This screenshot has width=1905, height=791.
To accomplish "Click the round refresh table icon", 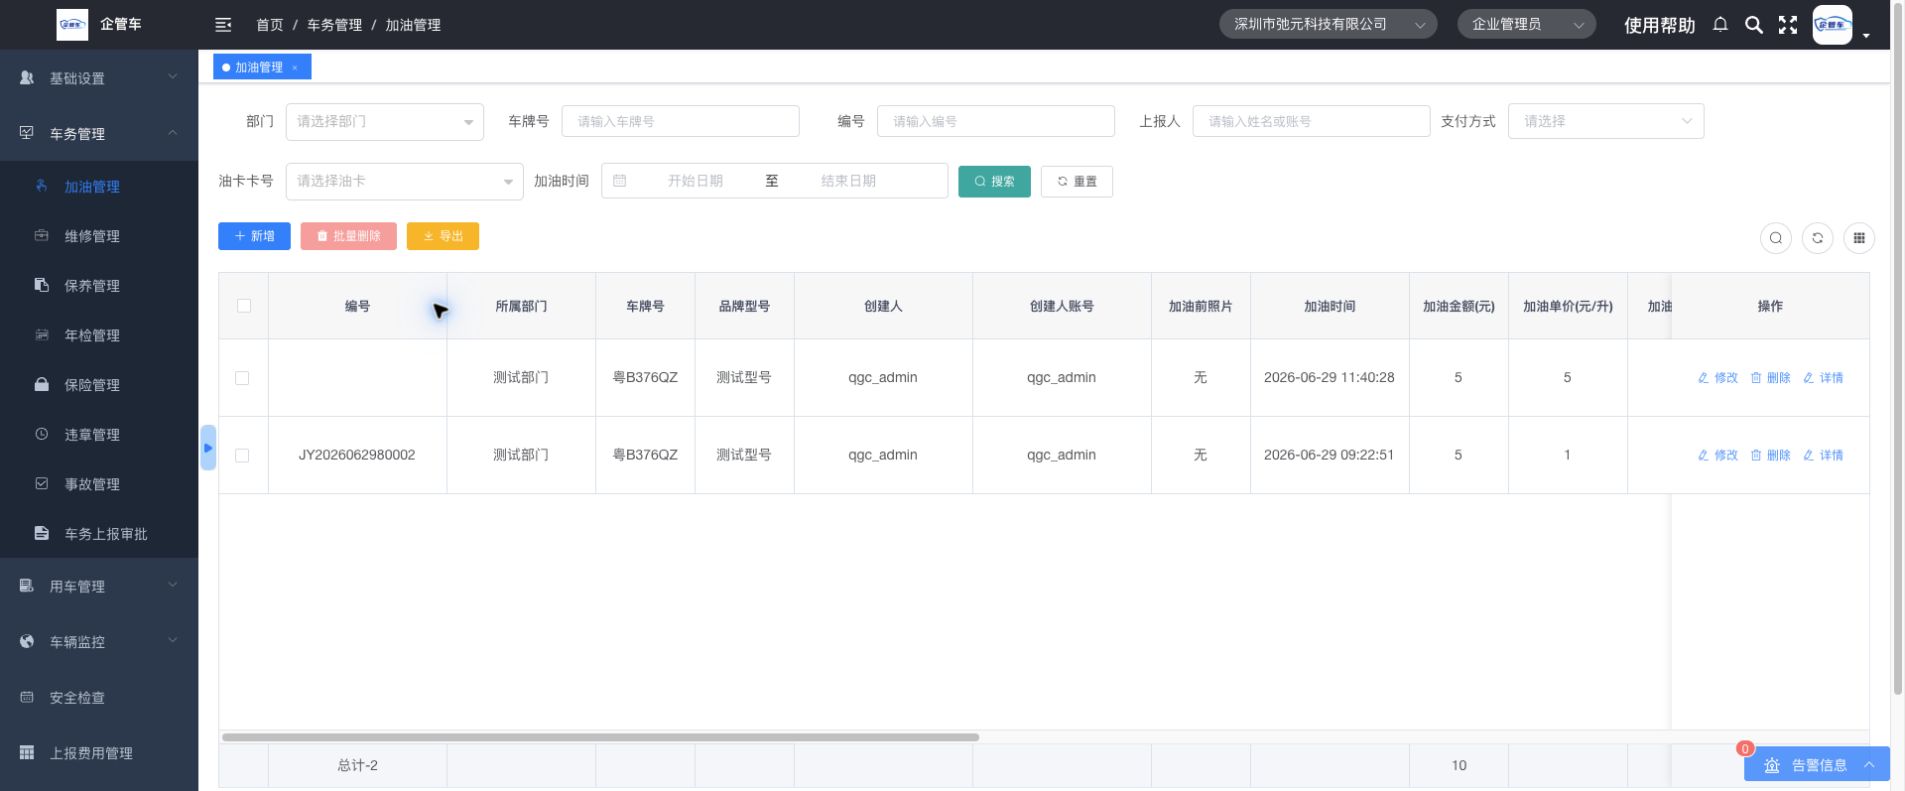I will pyautogui.click(x=1817, y=238).
